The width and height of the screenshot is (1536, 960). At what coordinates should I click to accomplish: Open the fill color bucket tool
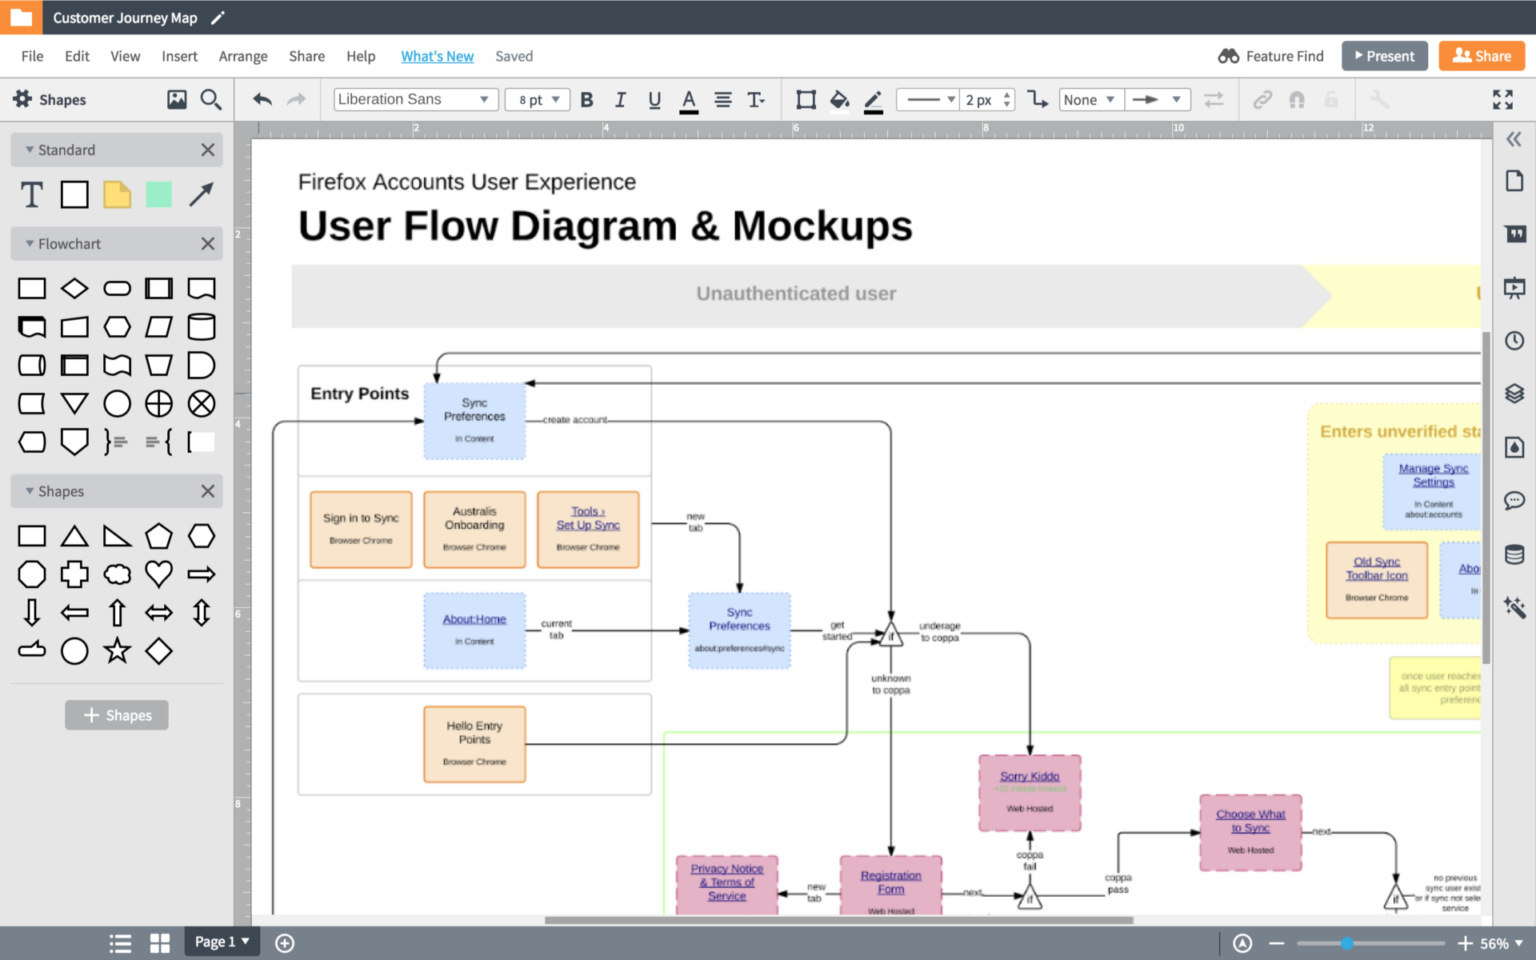(x=839, y=99)
